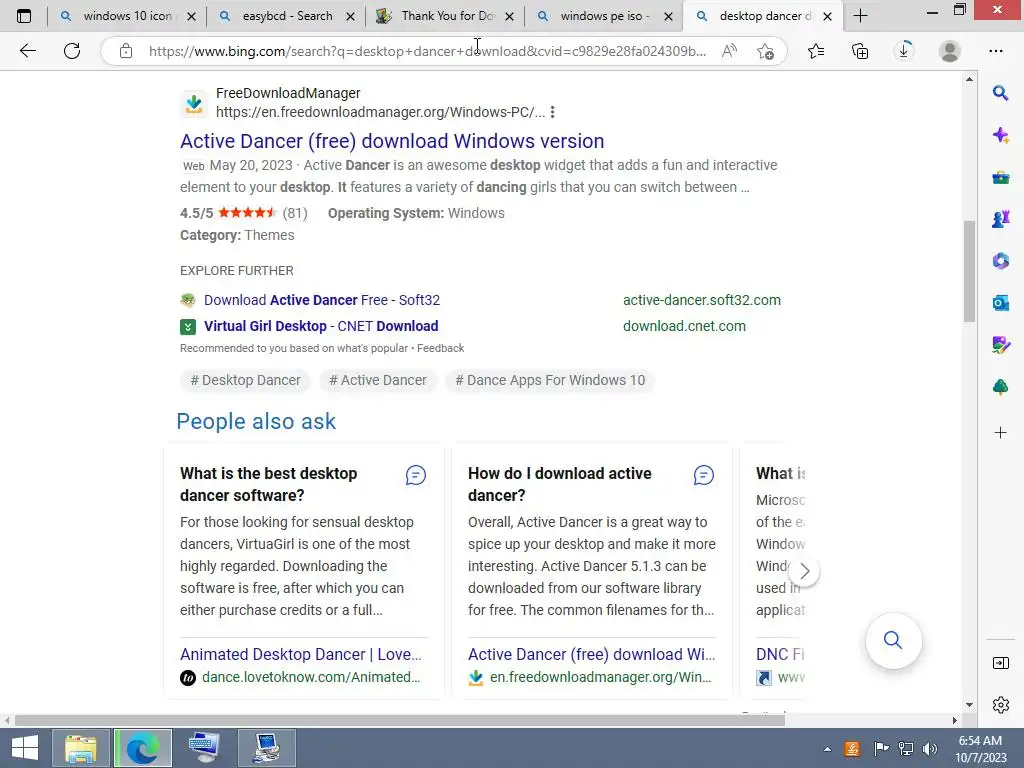
Task: Open Virtual Girl Desktop - CNET Download link
Action: [x=321, y=326]
